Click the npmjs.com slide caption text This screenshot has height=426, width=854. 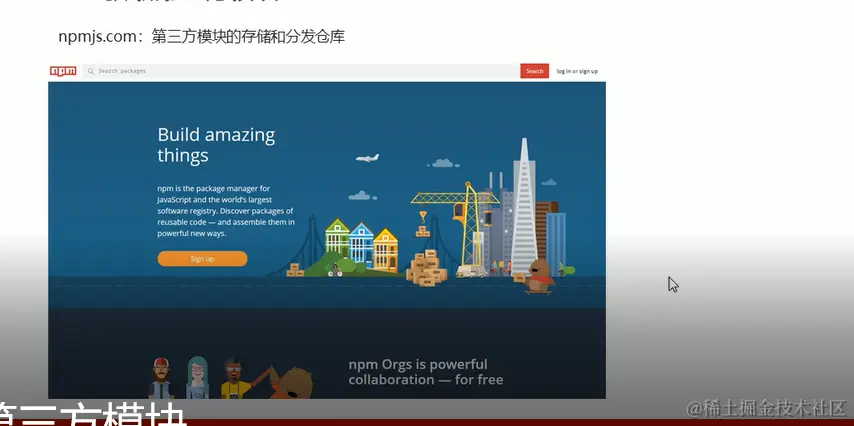[202, 37]
